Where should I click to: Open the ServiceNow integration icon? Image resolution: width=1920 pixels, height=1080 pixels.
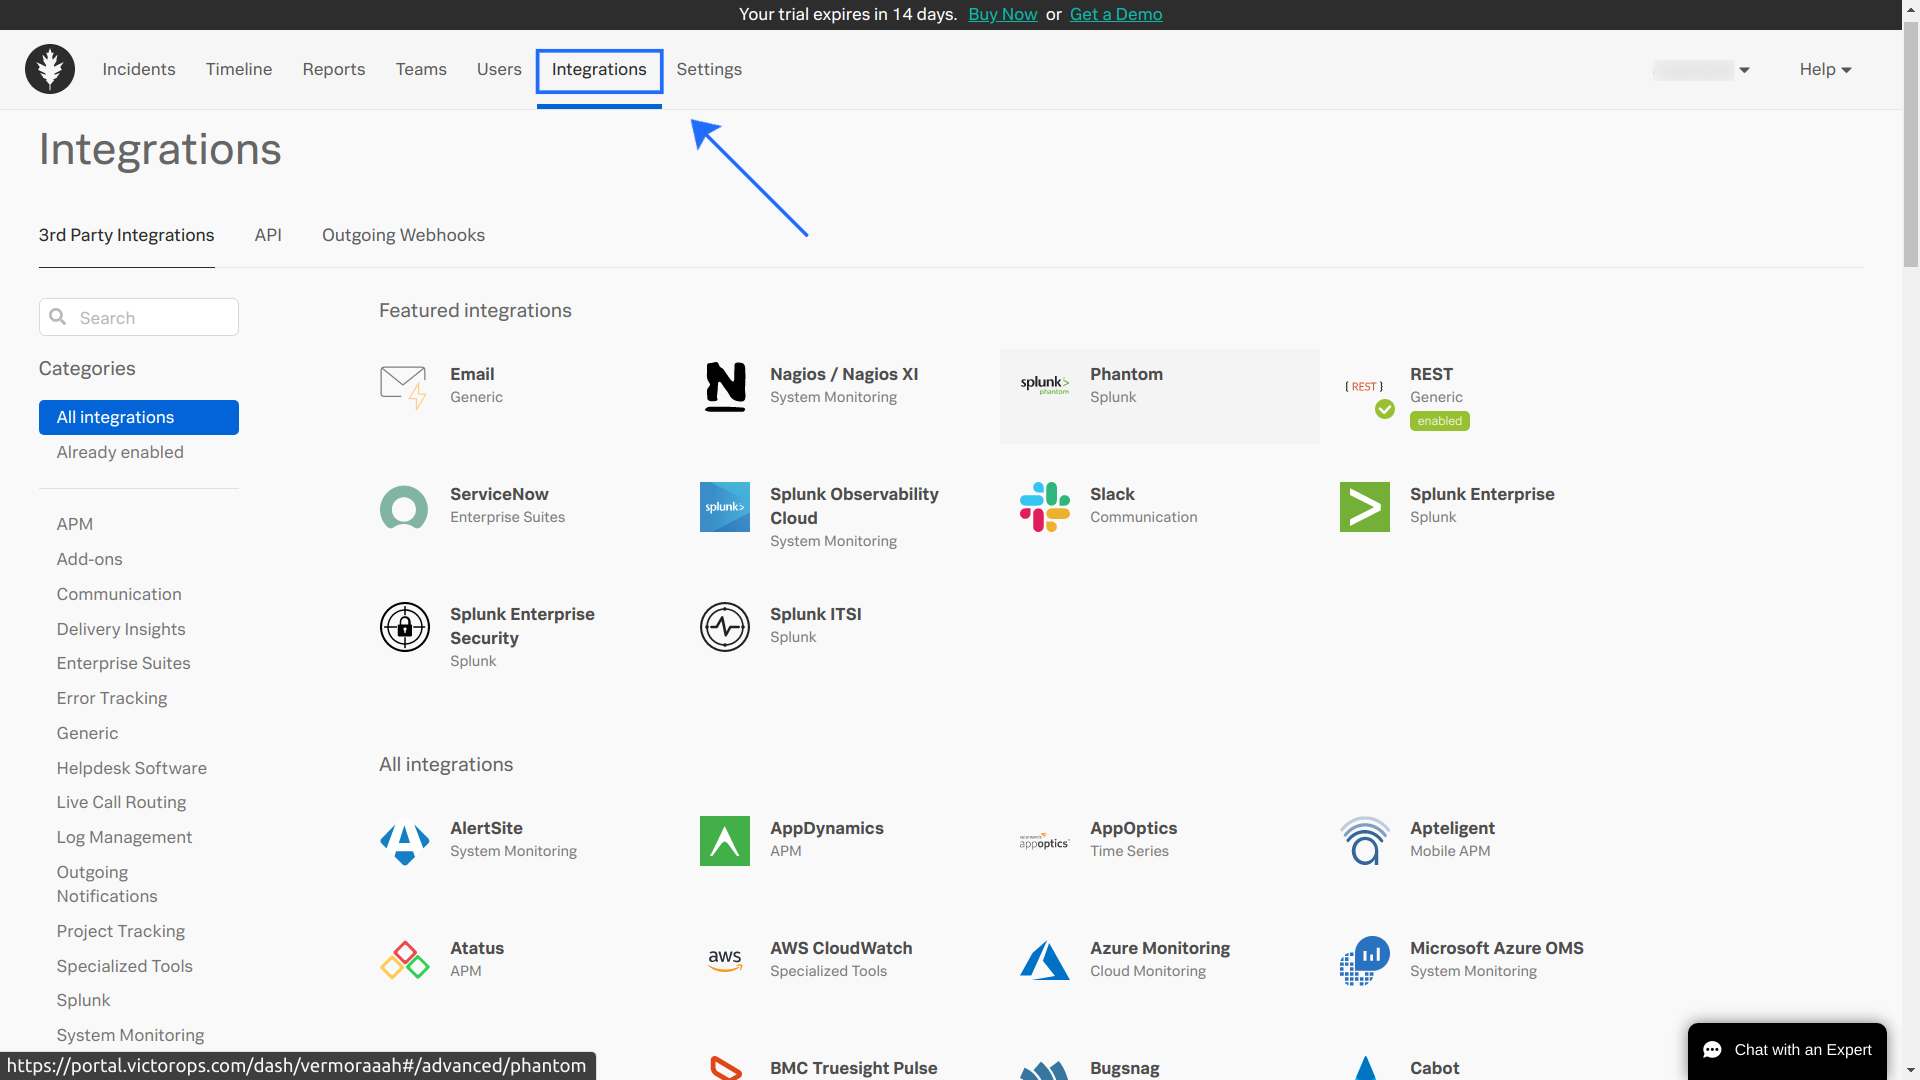point(404,507)
